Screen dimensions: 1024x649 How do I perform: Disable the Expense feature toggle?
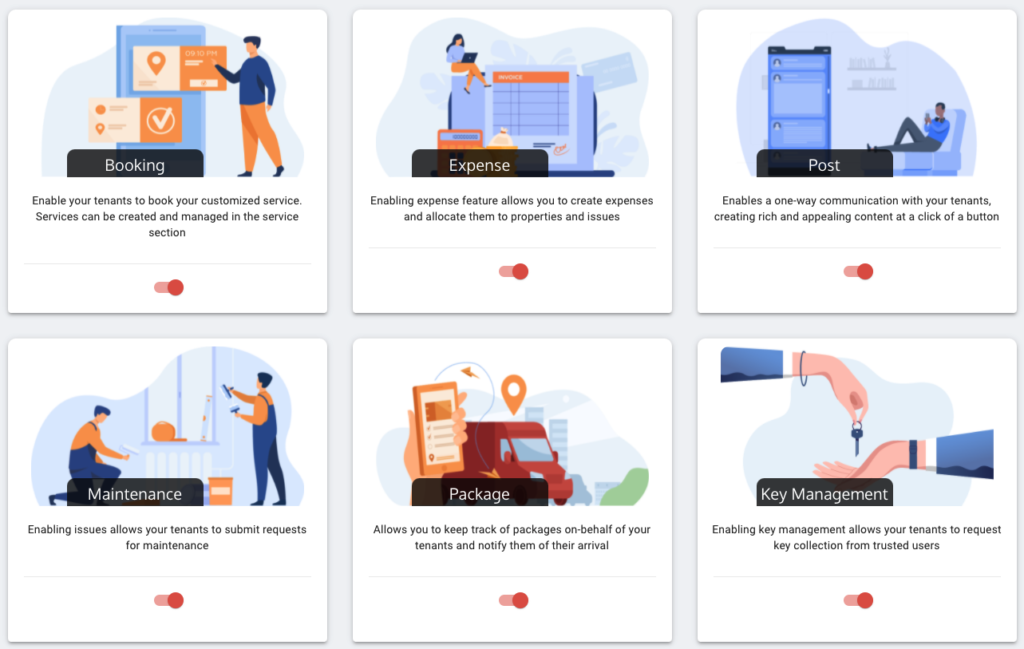click(x=513, y=272)
